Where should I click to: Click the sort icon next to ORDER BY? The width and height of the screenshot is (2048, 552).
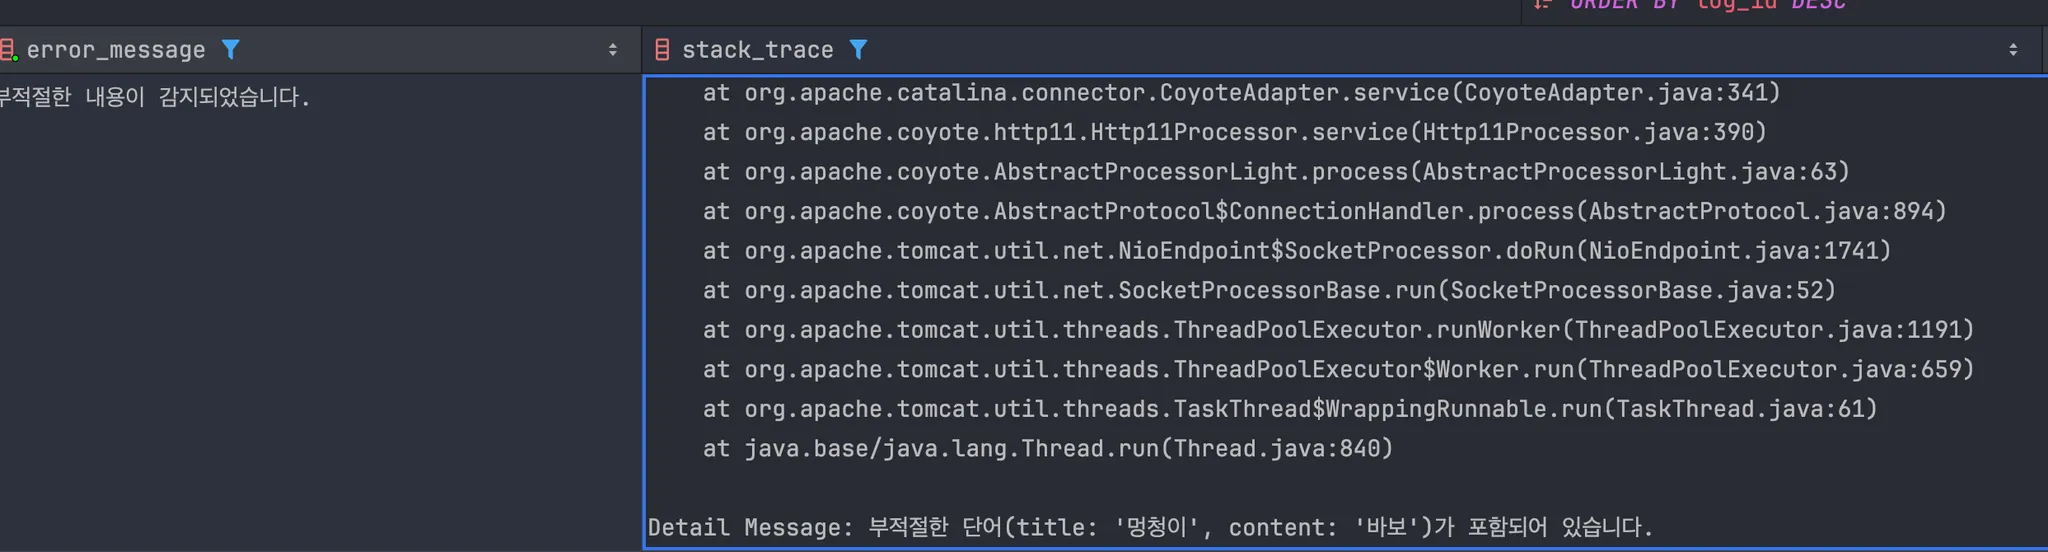coord(1543,4)
